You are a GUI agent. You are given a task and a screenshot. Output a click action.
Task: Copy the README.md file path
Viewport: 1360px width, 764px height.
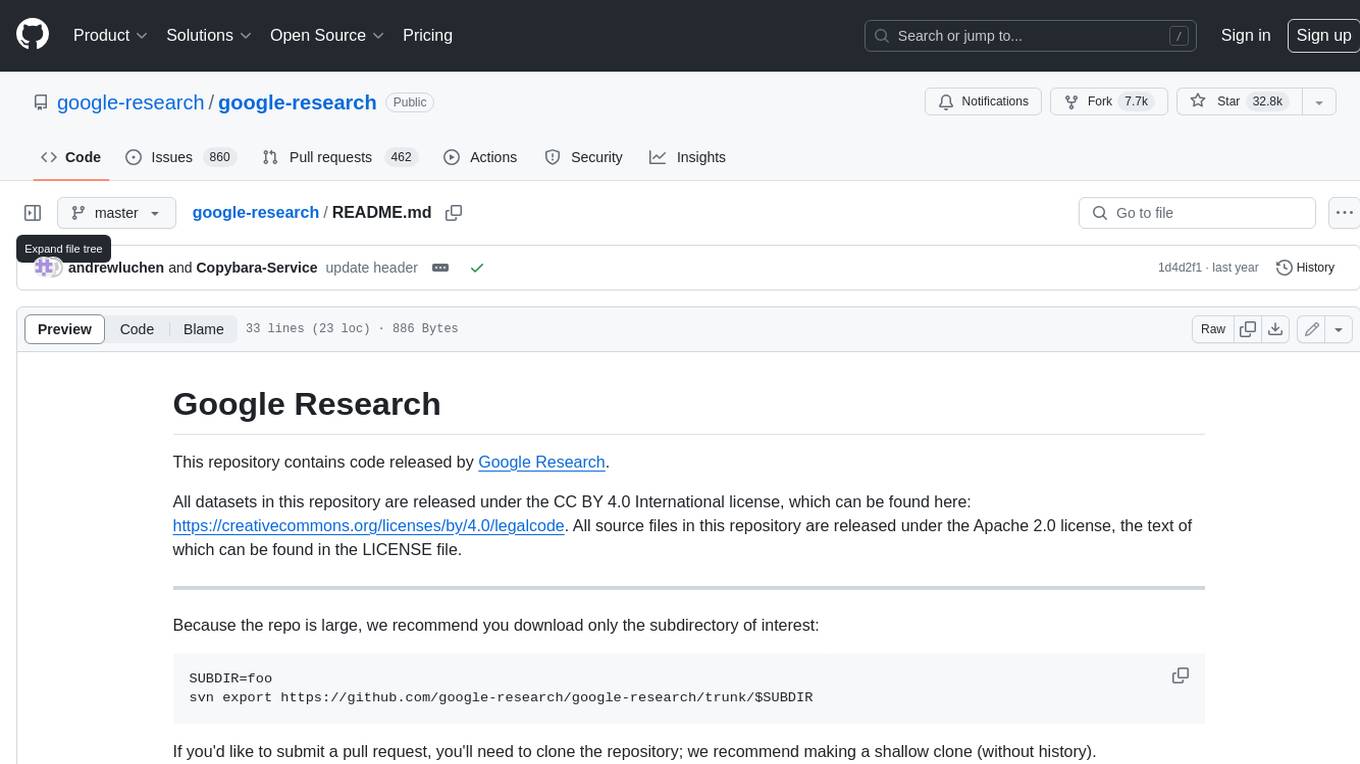pos(453,213)
